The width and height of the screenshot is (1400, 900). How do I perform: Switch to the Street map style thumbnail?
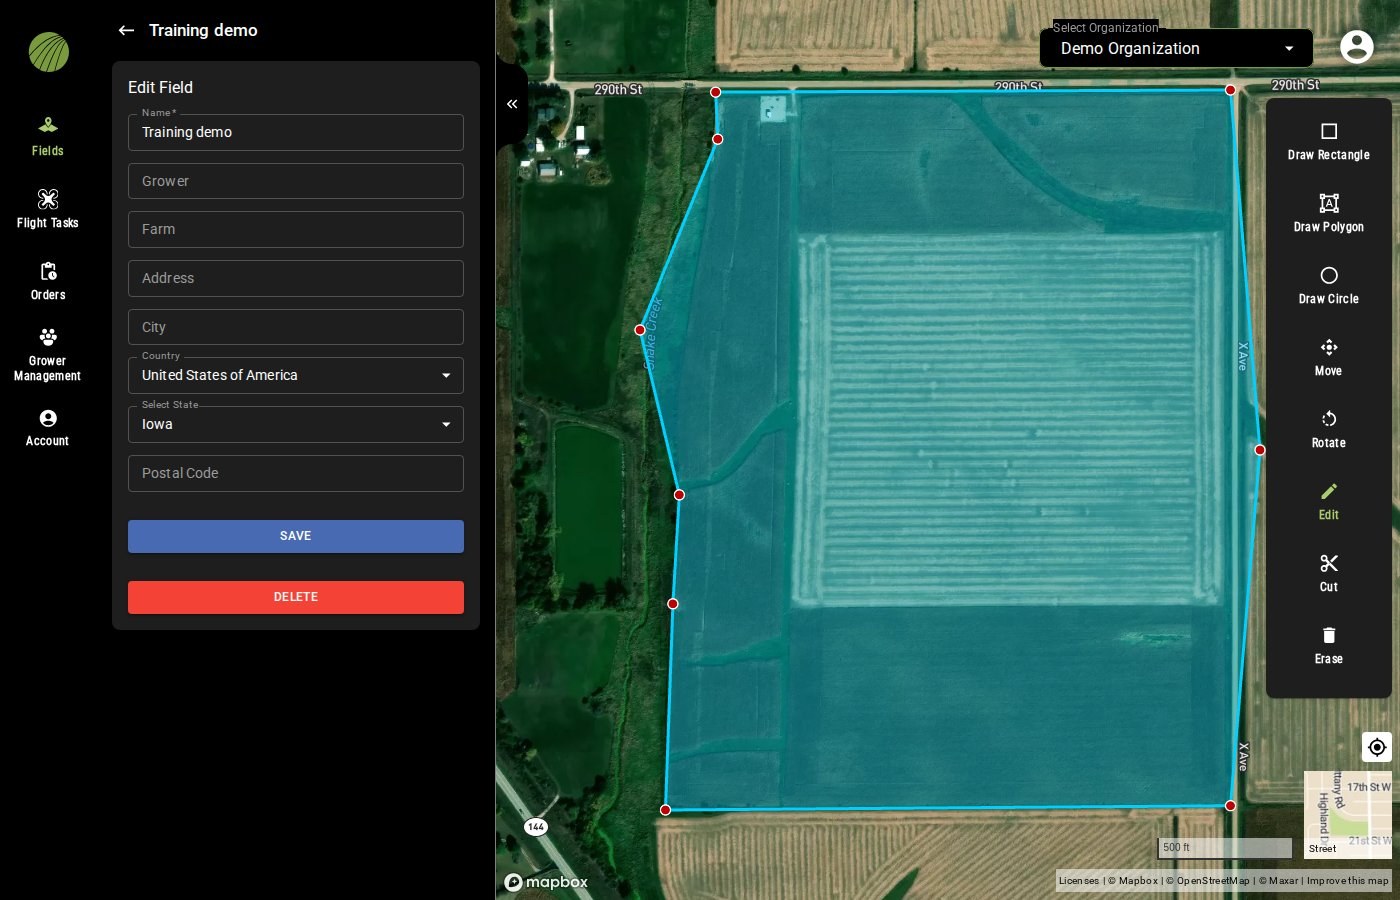pyautogui.click(x=1348, y=814)
